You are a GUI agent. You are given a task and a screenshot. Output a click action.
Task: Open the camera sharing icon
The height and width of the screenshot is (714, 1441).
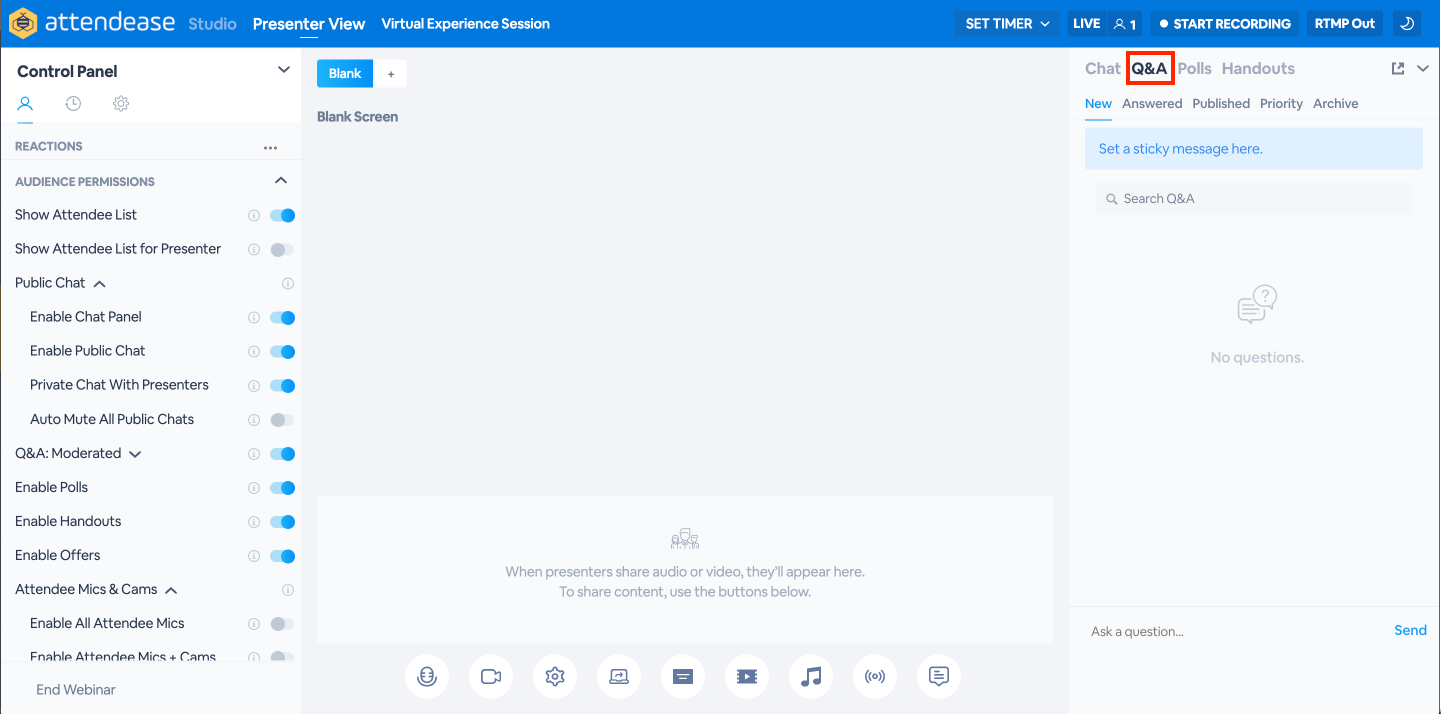coord(491,676)
